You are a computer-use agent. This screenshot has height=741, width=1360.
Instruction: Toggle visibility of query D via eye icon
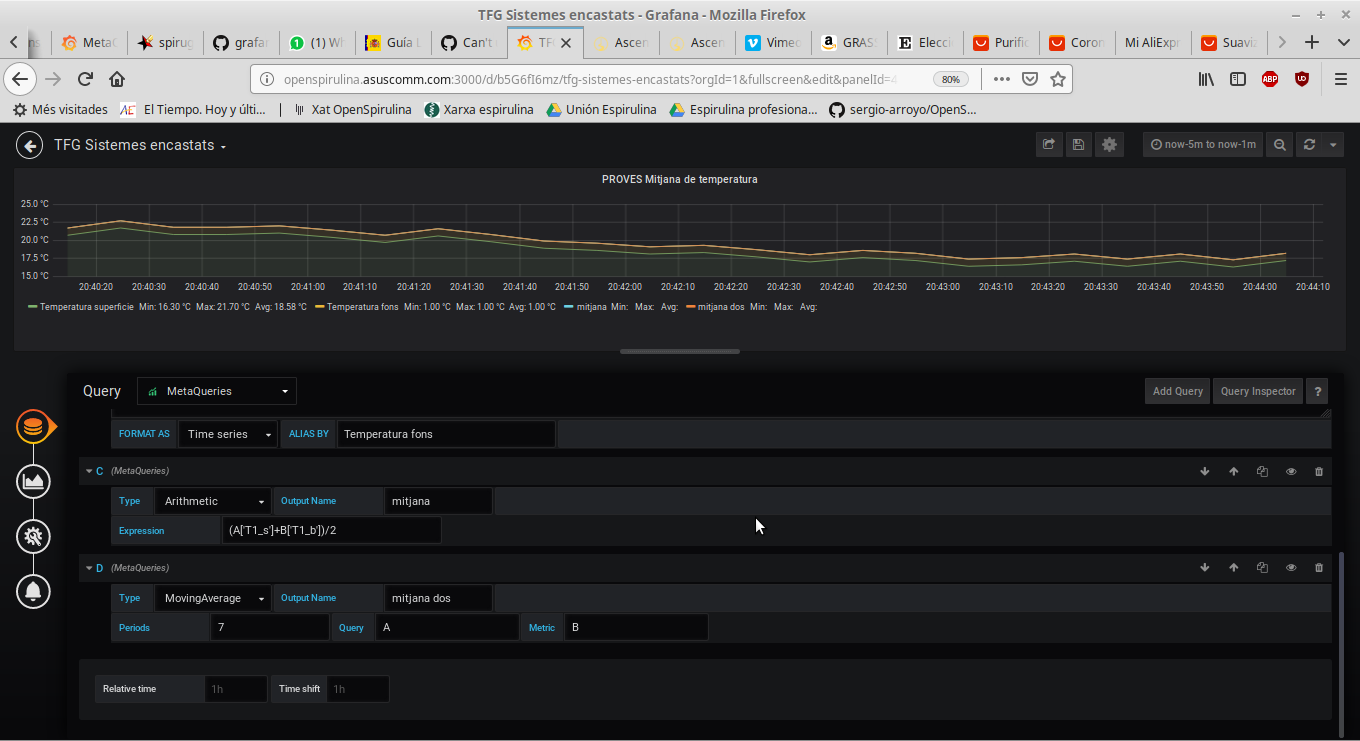(x=1290, y=567)
